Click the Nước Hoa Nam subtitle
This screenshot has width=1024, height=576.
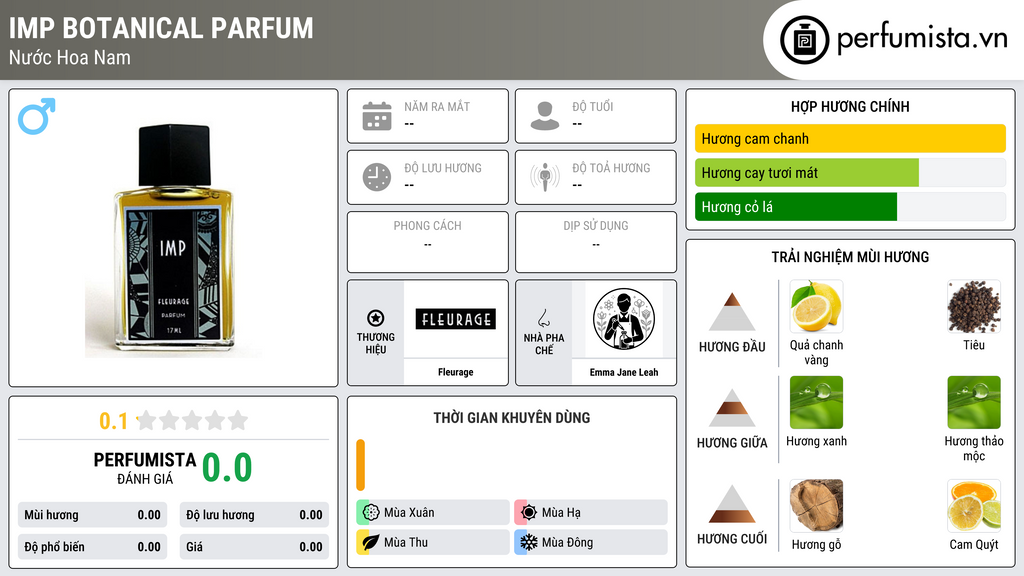[x=70, y=57]
